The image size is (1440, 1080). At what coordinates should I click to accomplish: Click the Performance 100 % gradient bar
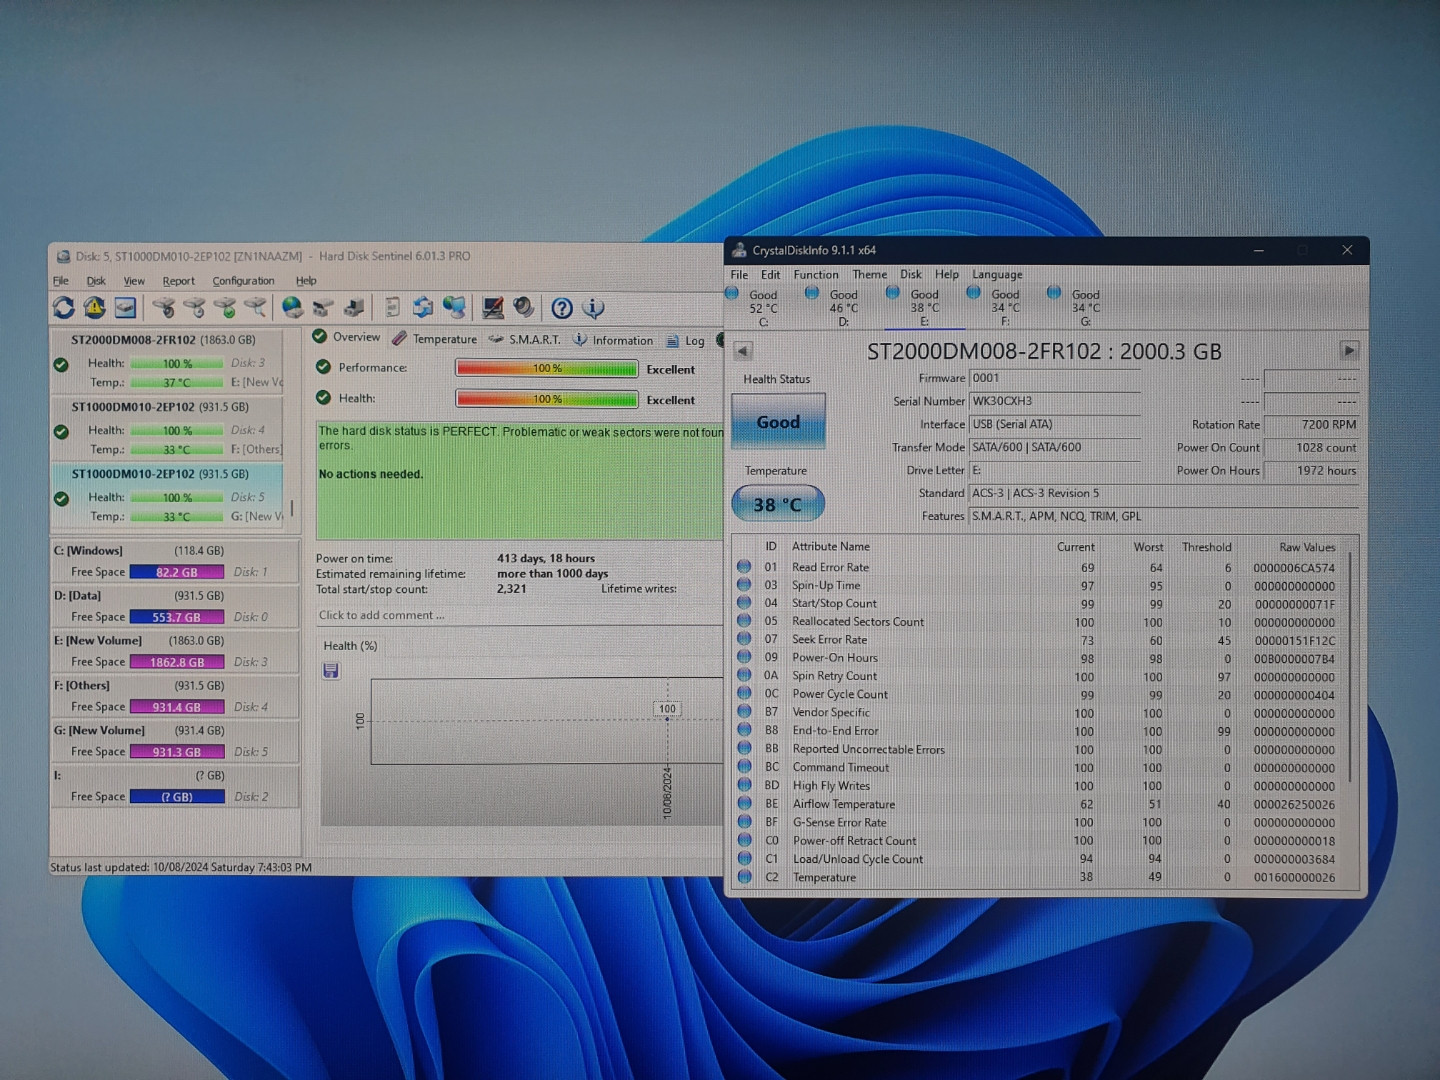click(547, 369)
